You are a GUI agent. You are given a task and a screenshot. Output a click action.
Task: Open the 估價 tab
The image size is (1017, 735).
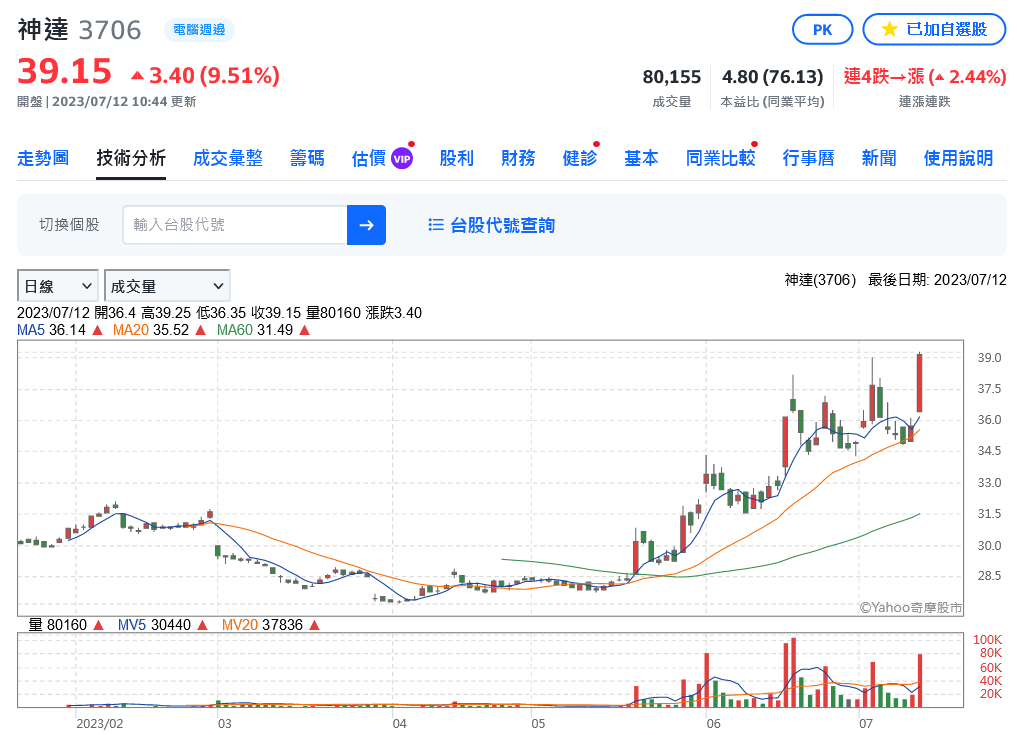[368, 158]
